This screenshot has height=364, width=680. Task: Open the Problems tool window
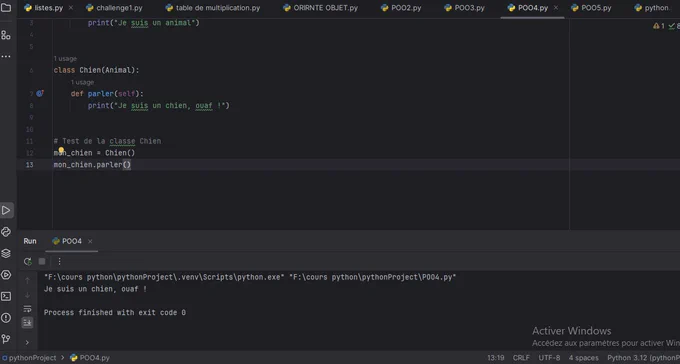(x=6, y=318)
